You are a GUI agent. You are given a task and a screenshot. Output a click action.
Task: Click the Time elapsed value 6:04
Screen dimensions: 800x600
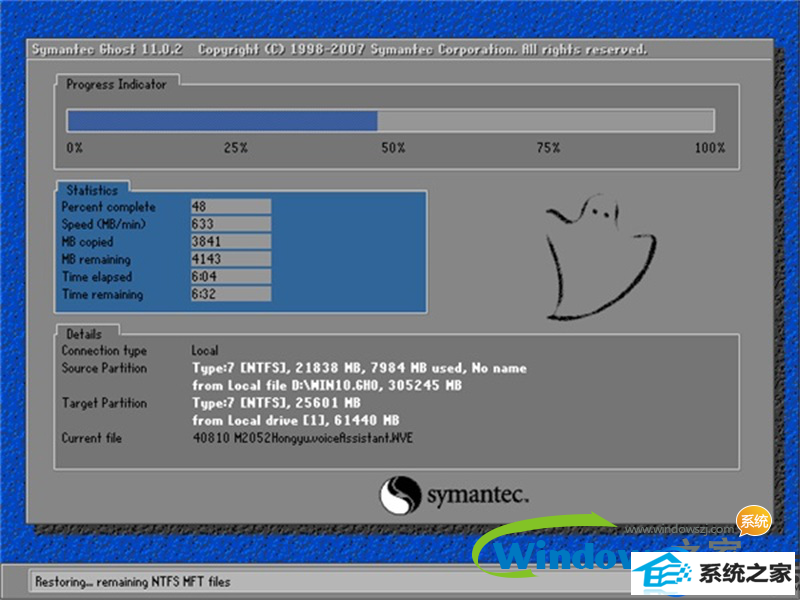click(x=231, y=276)
